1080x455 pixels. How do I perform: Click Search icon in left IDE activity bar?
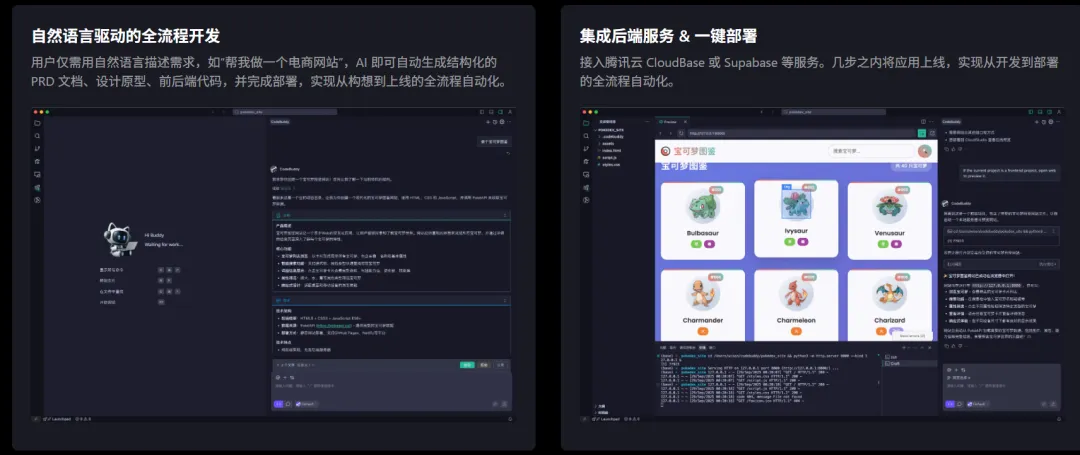pos(37,136)
